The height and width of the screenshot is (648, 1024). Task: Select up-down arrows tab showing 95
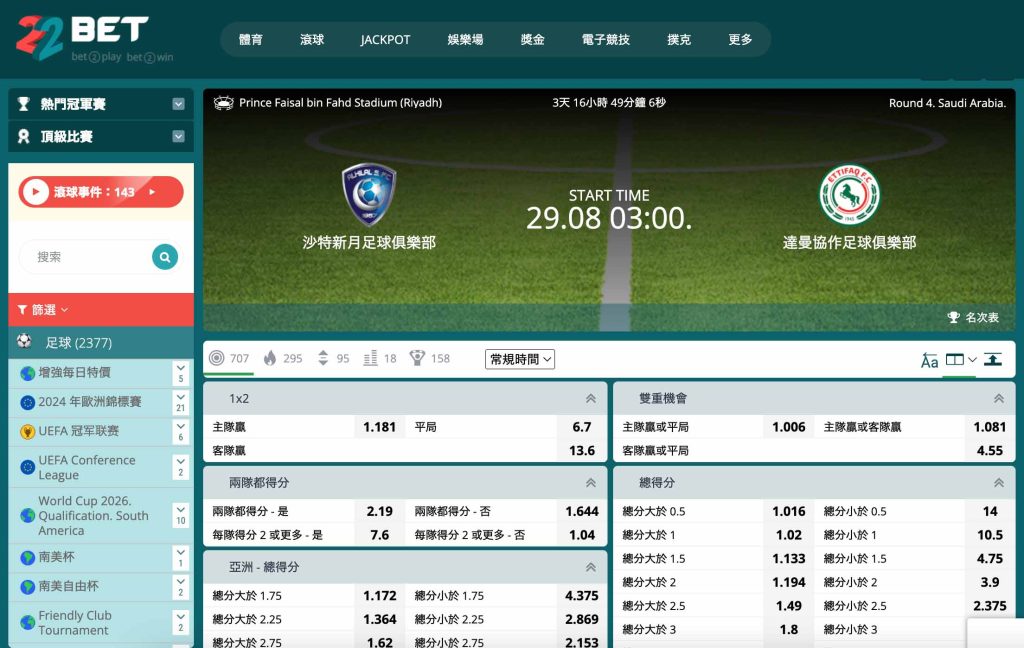pyautogui.click(x=333, y=358)
